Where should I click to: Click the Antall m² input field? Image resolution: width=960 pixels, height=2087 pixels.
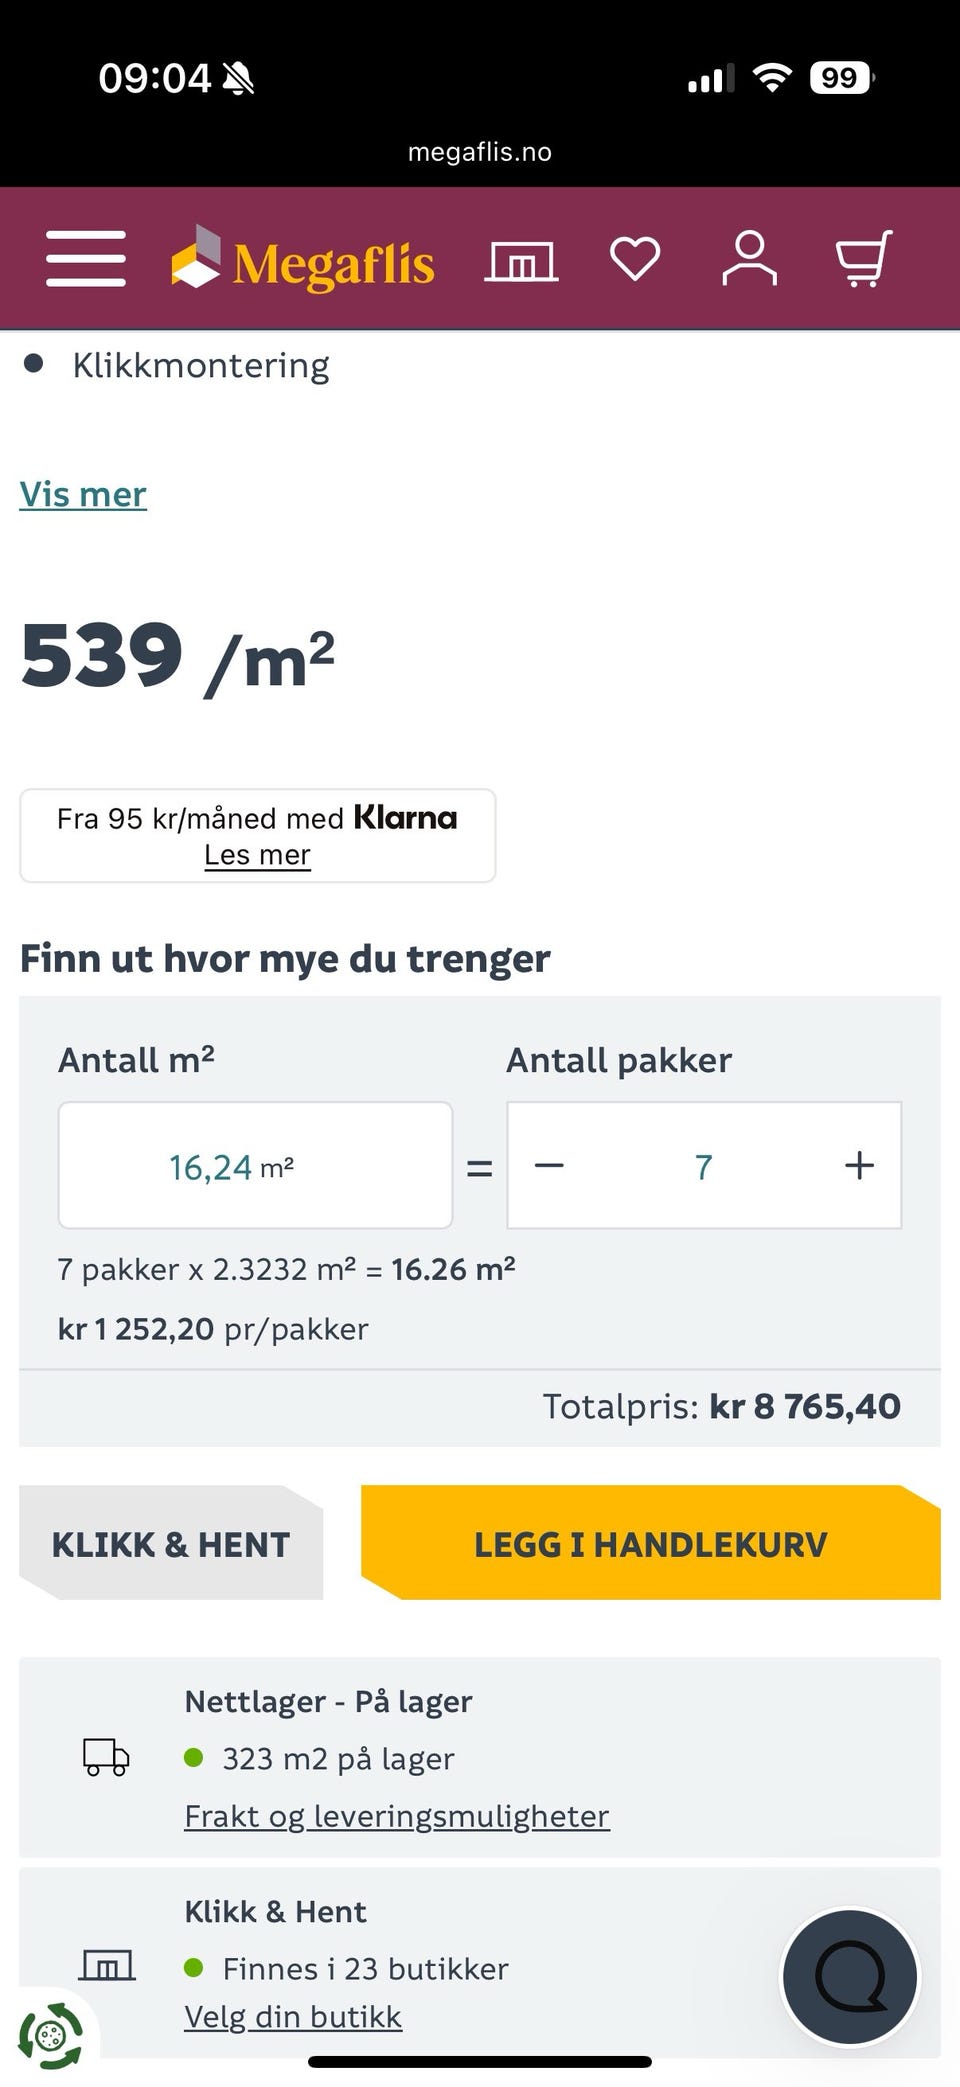pos(255,1166)
